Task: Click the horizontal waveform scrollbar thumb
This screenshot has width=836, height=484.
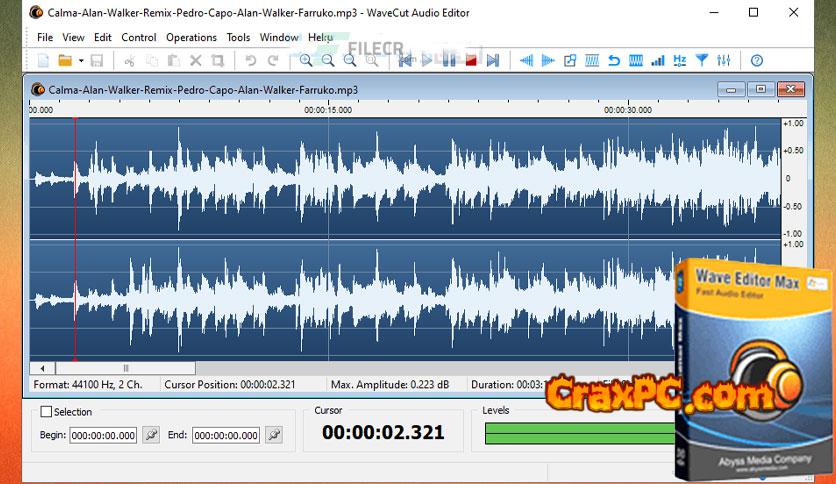Action: coord(125,368)
